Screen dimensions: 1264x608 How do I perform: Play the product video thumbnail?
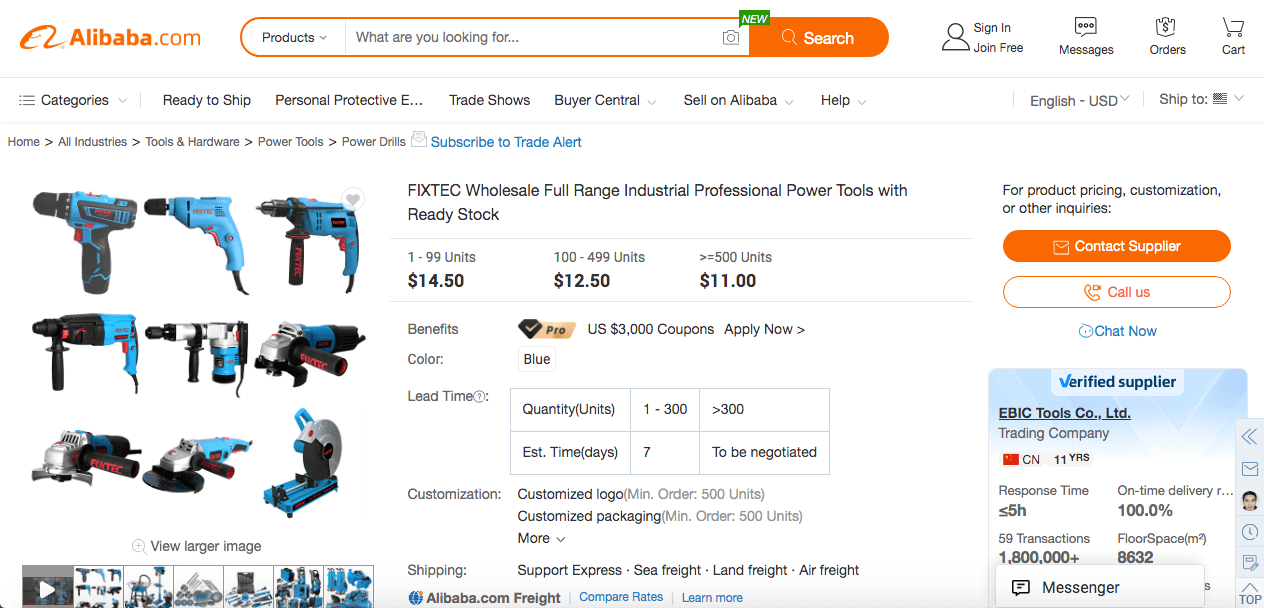pyautogui.click(x=47, y=589)
